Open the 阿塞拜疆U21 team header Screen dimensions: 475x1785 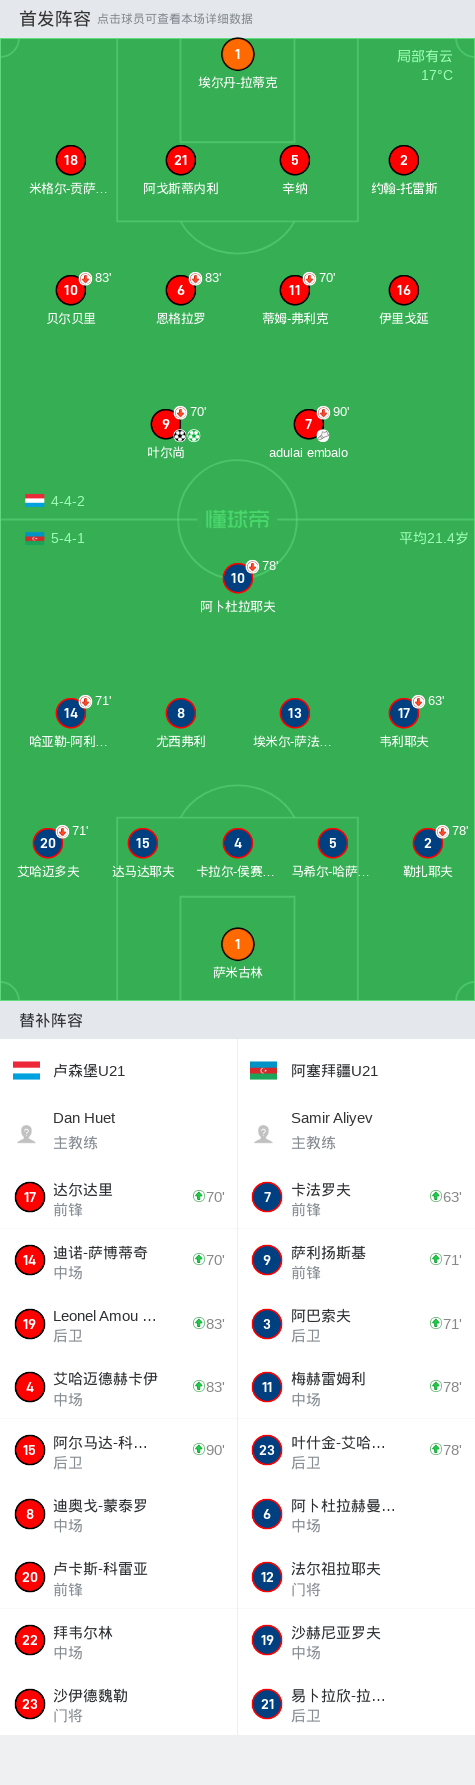(x=356, y=1070)
